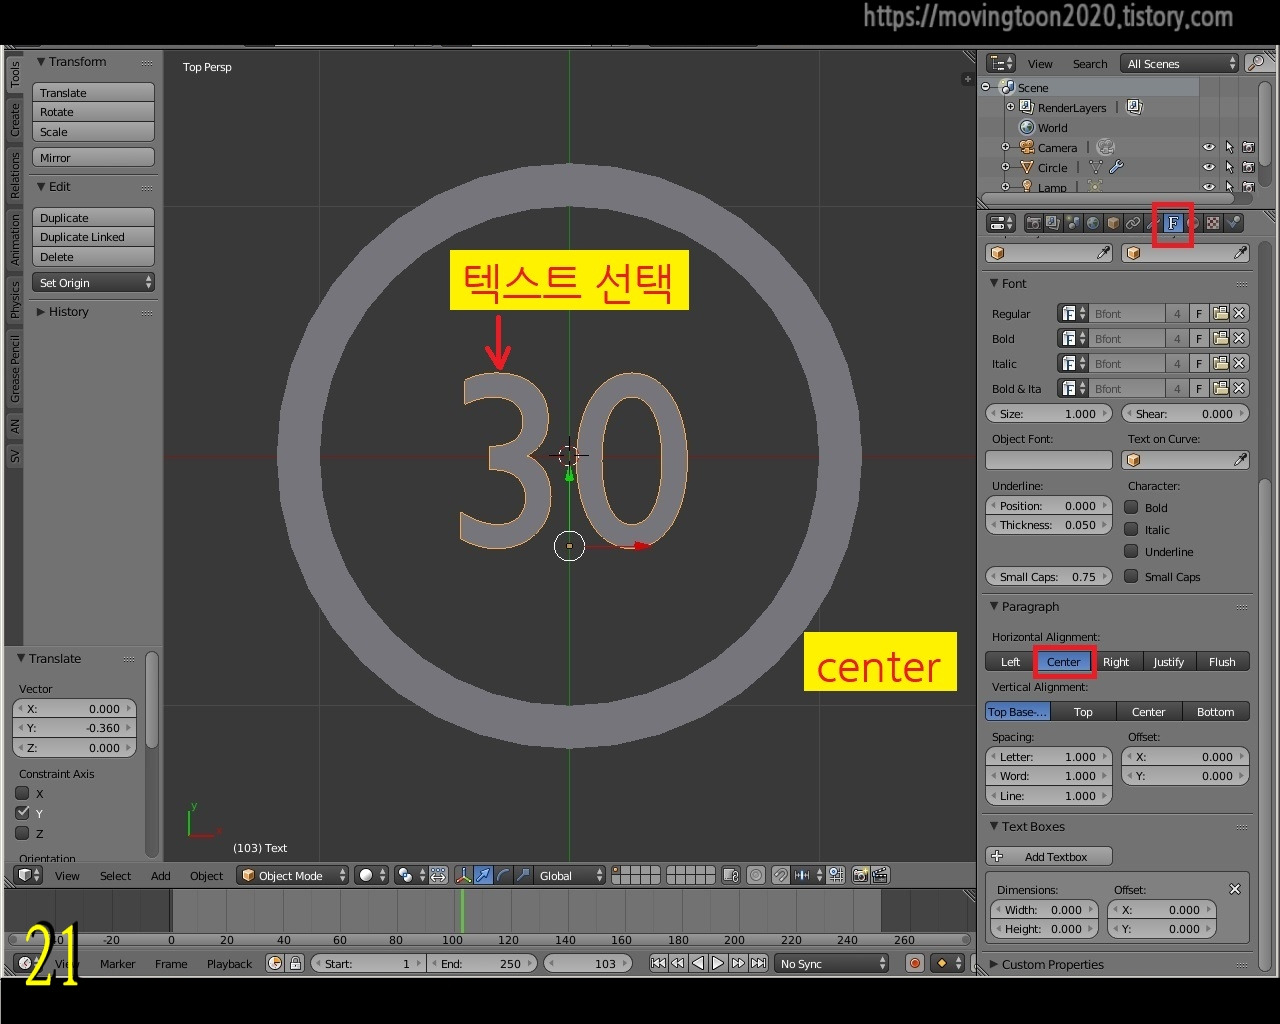Image resolution: width=1280 pixels, height=1024 pixels.
Task: Remove the text box with X icon
Action: point(1235,889)
